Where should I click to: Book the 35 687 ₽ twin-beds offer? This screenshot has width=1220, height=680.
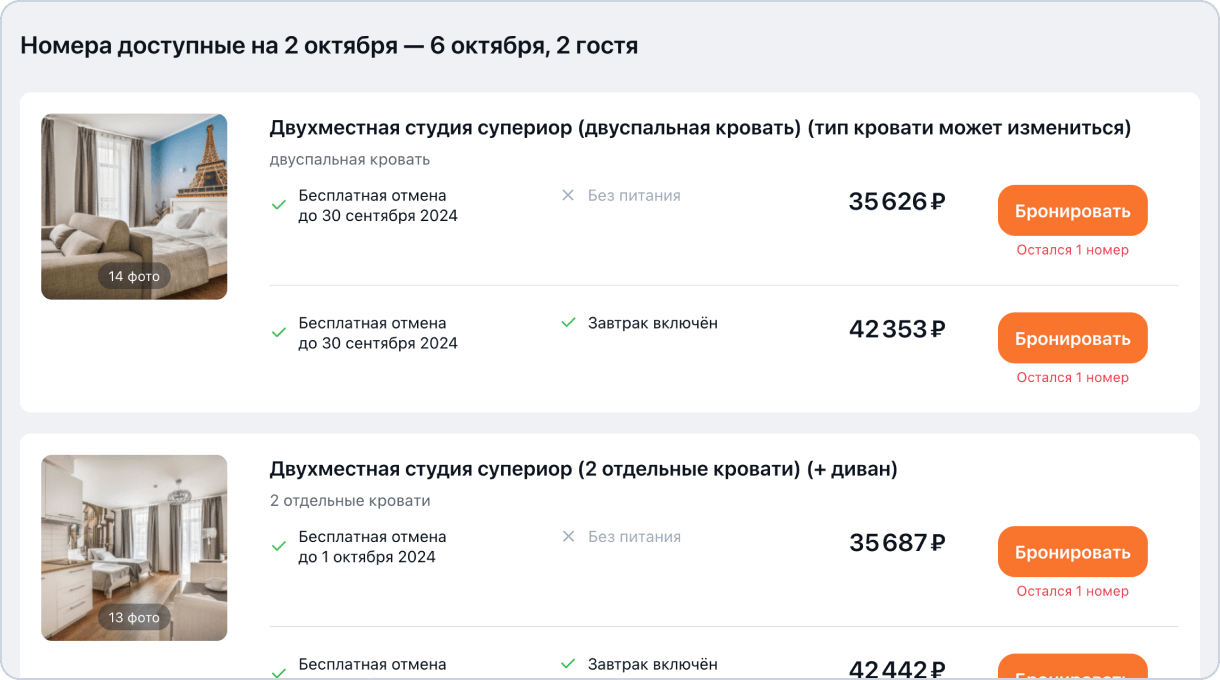[1072, 552]
